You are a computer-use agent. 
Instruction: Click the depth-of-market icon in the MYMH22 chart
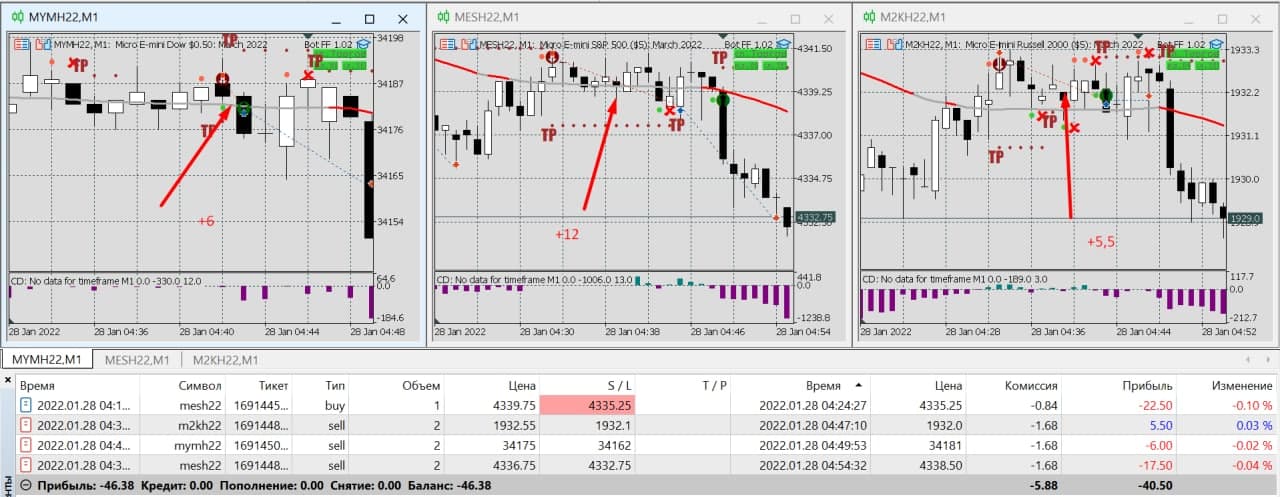coord(42,44)
